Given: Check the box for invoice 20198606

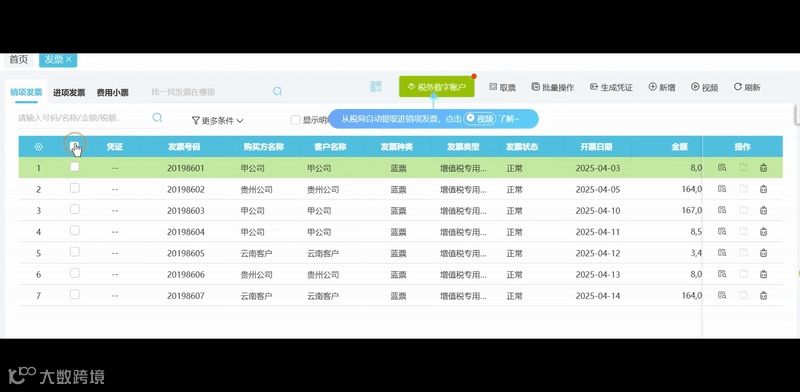Looking at the screenshot, I should [74, 273].
